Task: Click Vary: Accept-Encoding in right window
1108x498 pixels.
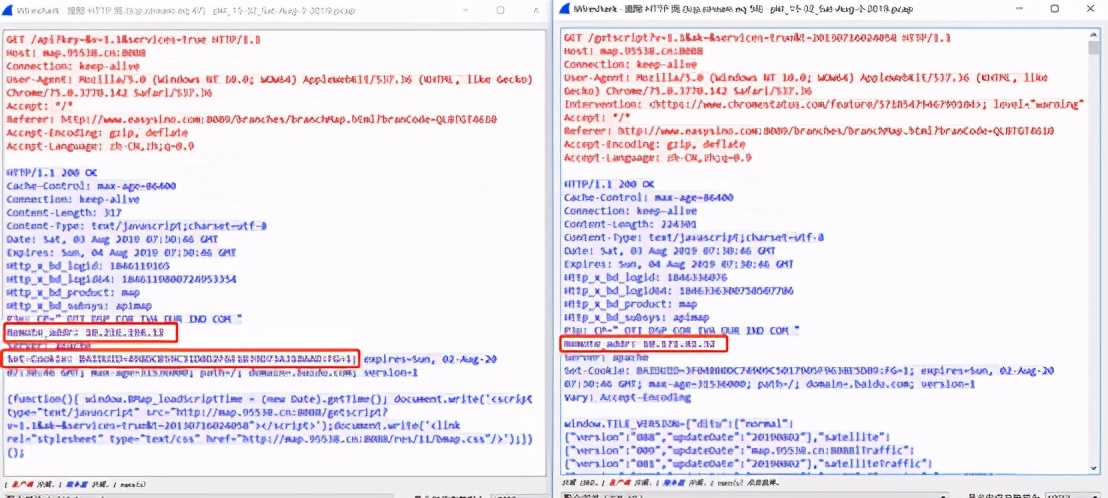Action: [627, 397]
